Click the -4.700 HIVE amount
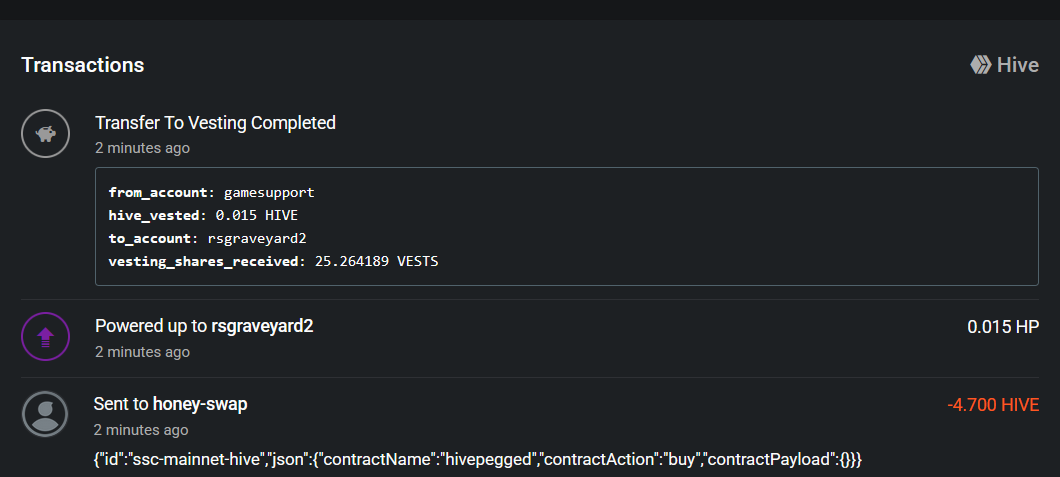Screen dimensions: 1060x477 (x=993, y=405)
